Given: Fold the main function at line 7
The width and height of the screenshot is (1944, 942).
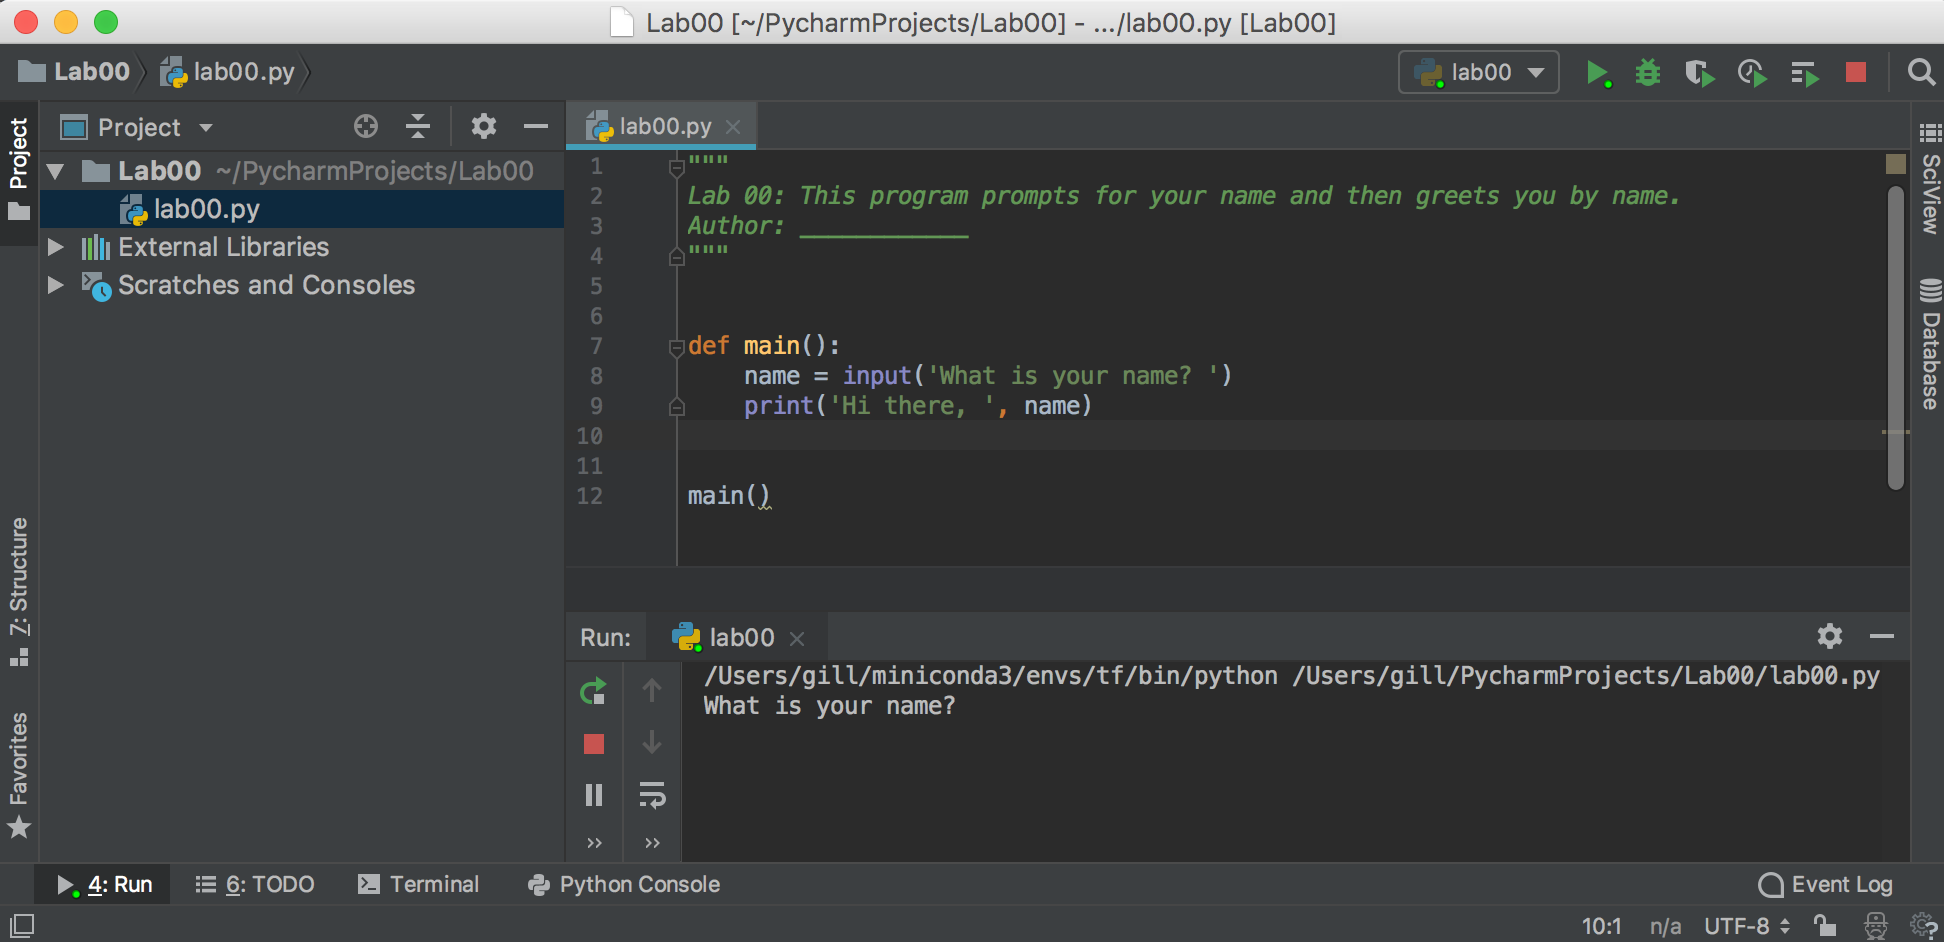Looking at the screenshot, I should [676, 347].
